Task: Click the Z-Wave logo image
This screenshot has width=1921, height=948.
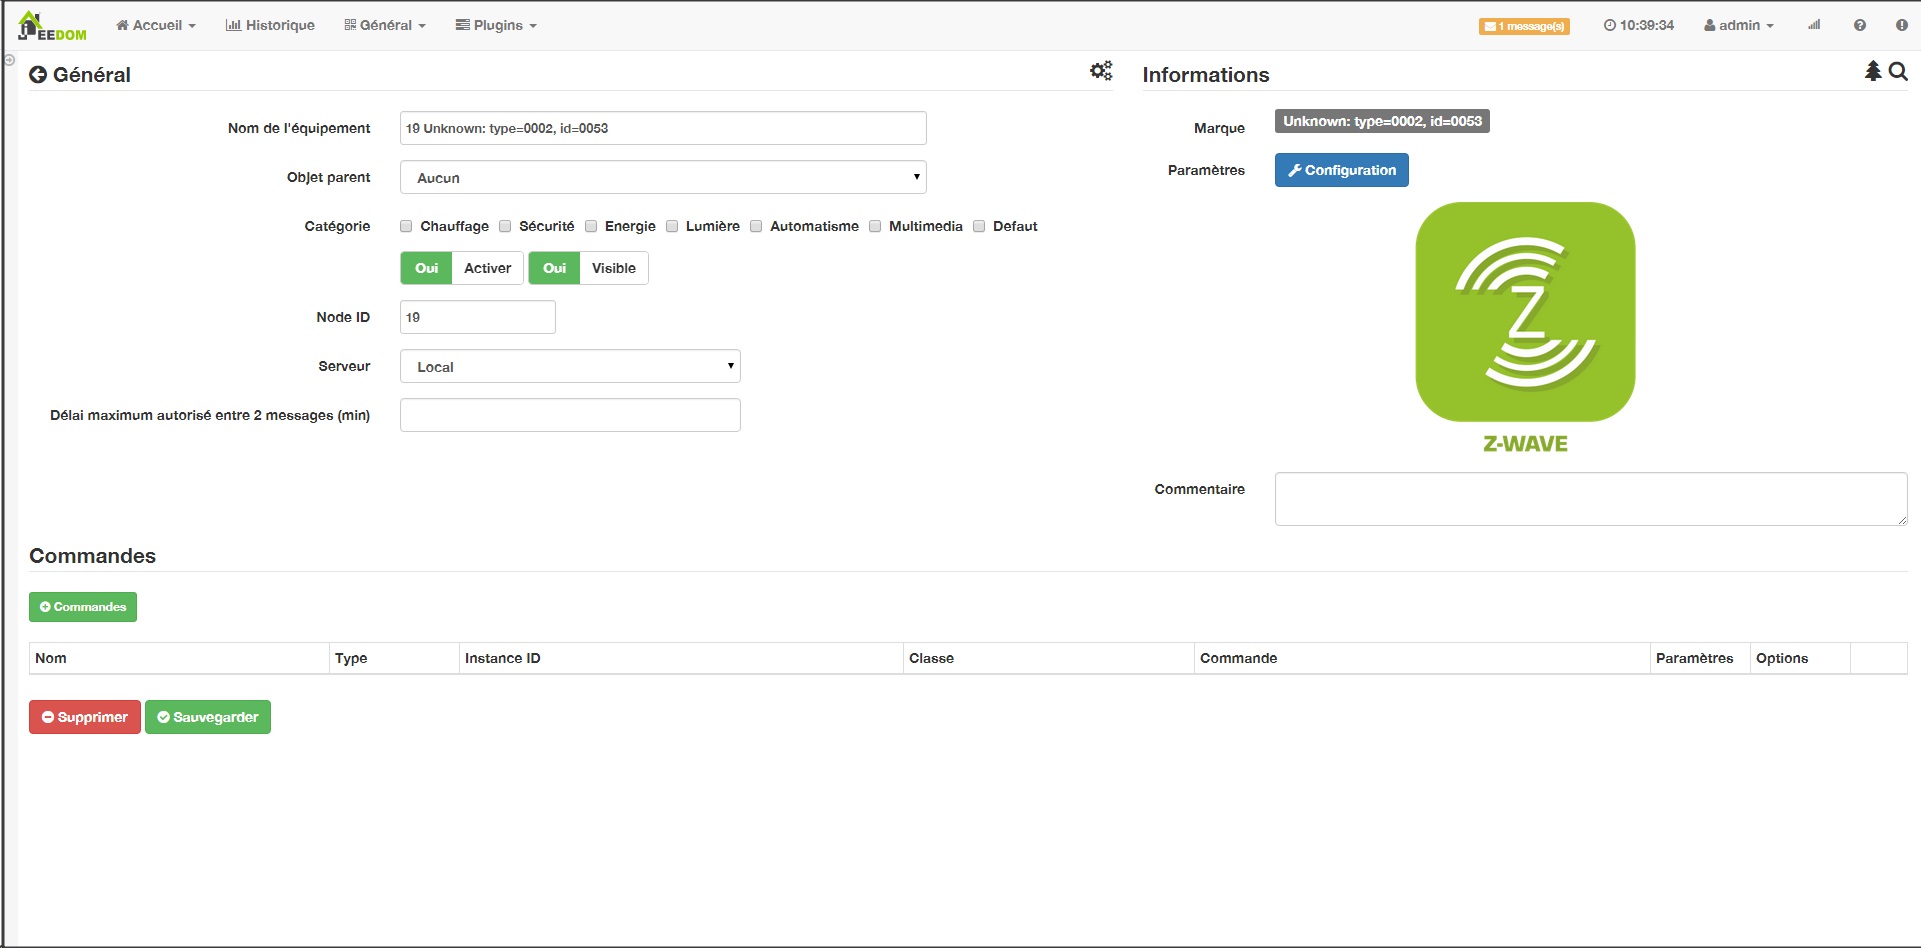Action: click(1525, 328)
